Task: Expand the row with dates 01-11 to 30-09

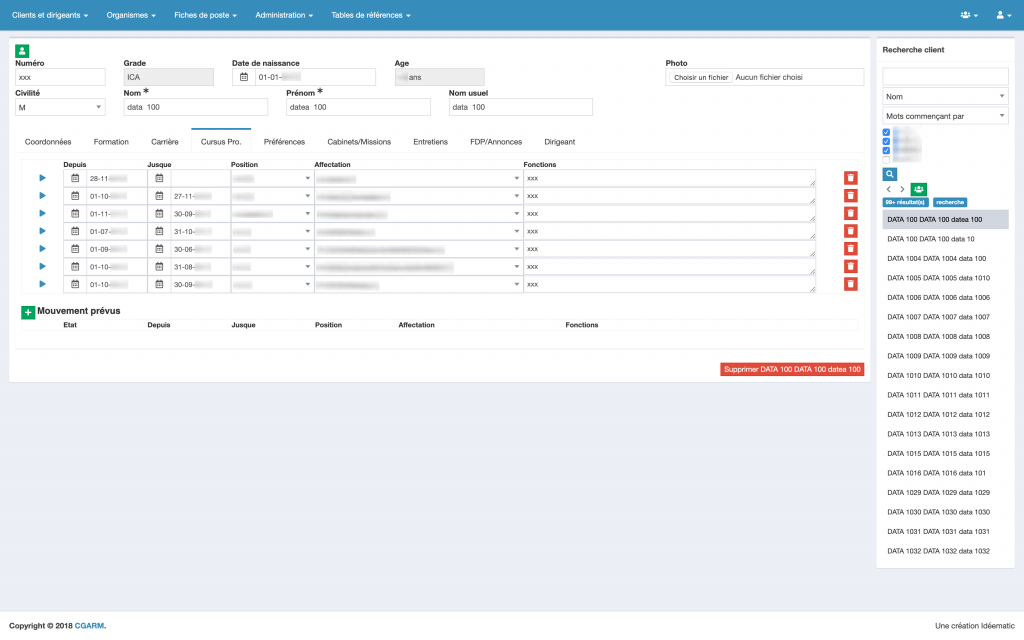Action: [x=42, y=214]
